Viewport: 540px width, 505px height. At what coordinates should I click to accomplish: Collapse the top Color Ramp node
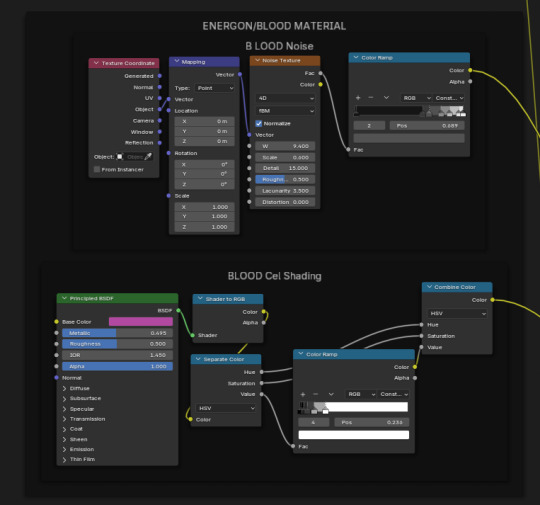click(x=356, y=58)
